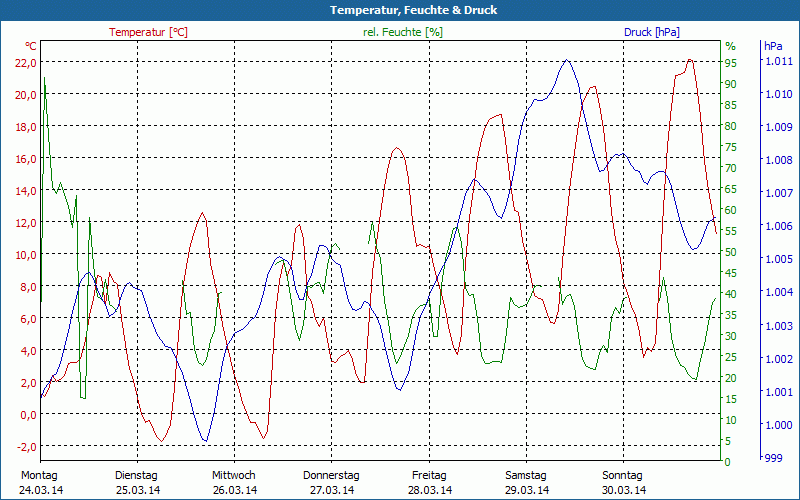This screenshot has width=800, height=500.
Task: Click the Montag 24.03.14 date label
Action: point(40,482)
